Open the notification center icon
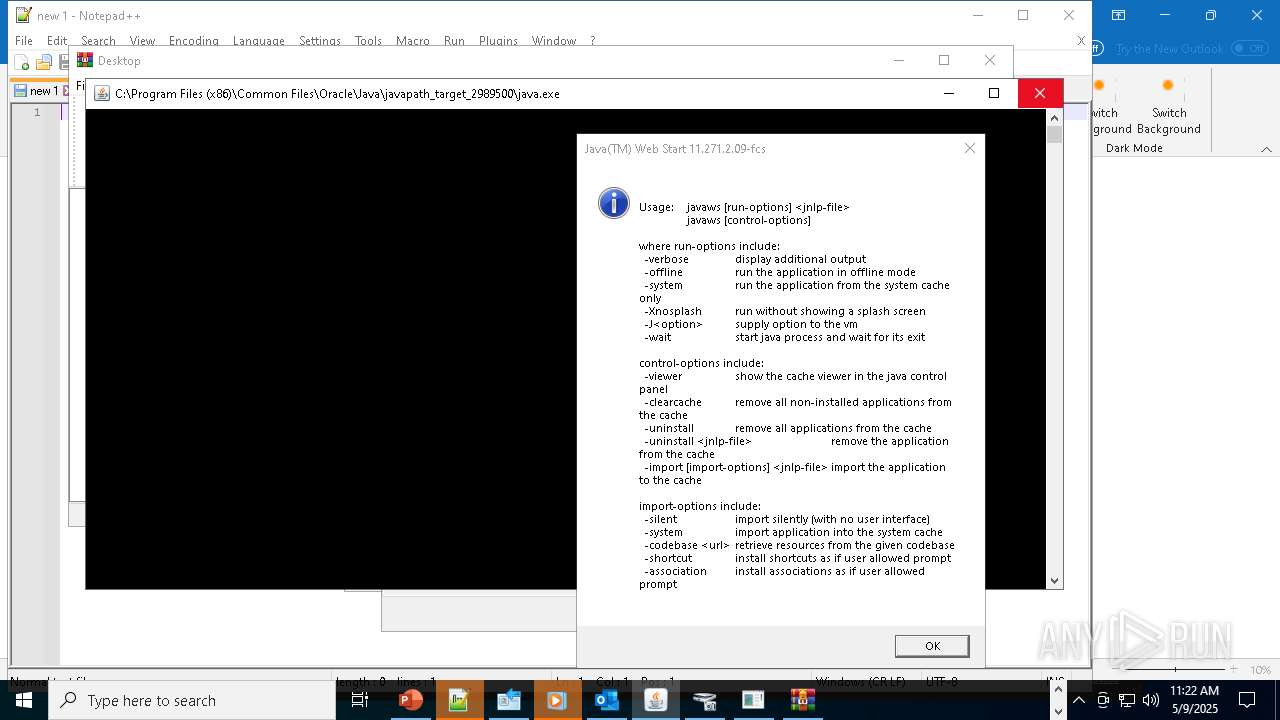The image size is (1280, 720). click(x=1247, y=700)
